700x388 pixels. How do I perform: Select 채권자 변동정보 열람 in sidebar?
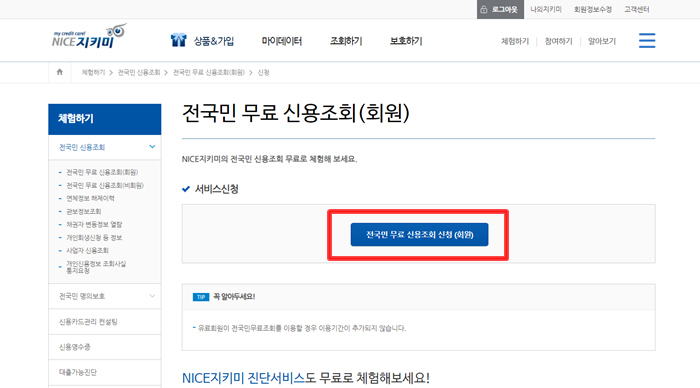pos(94,224)
